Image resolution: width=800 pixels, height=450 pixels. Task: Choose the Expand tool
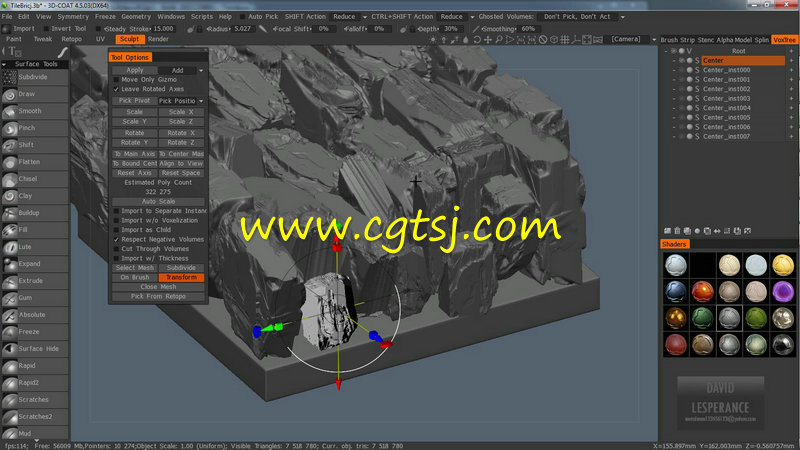pyautogui.click(x=35, y=264)
